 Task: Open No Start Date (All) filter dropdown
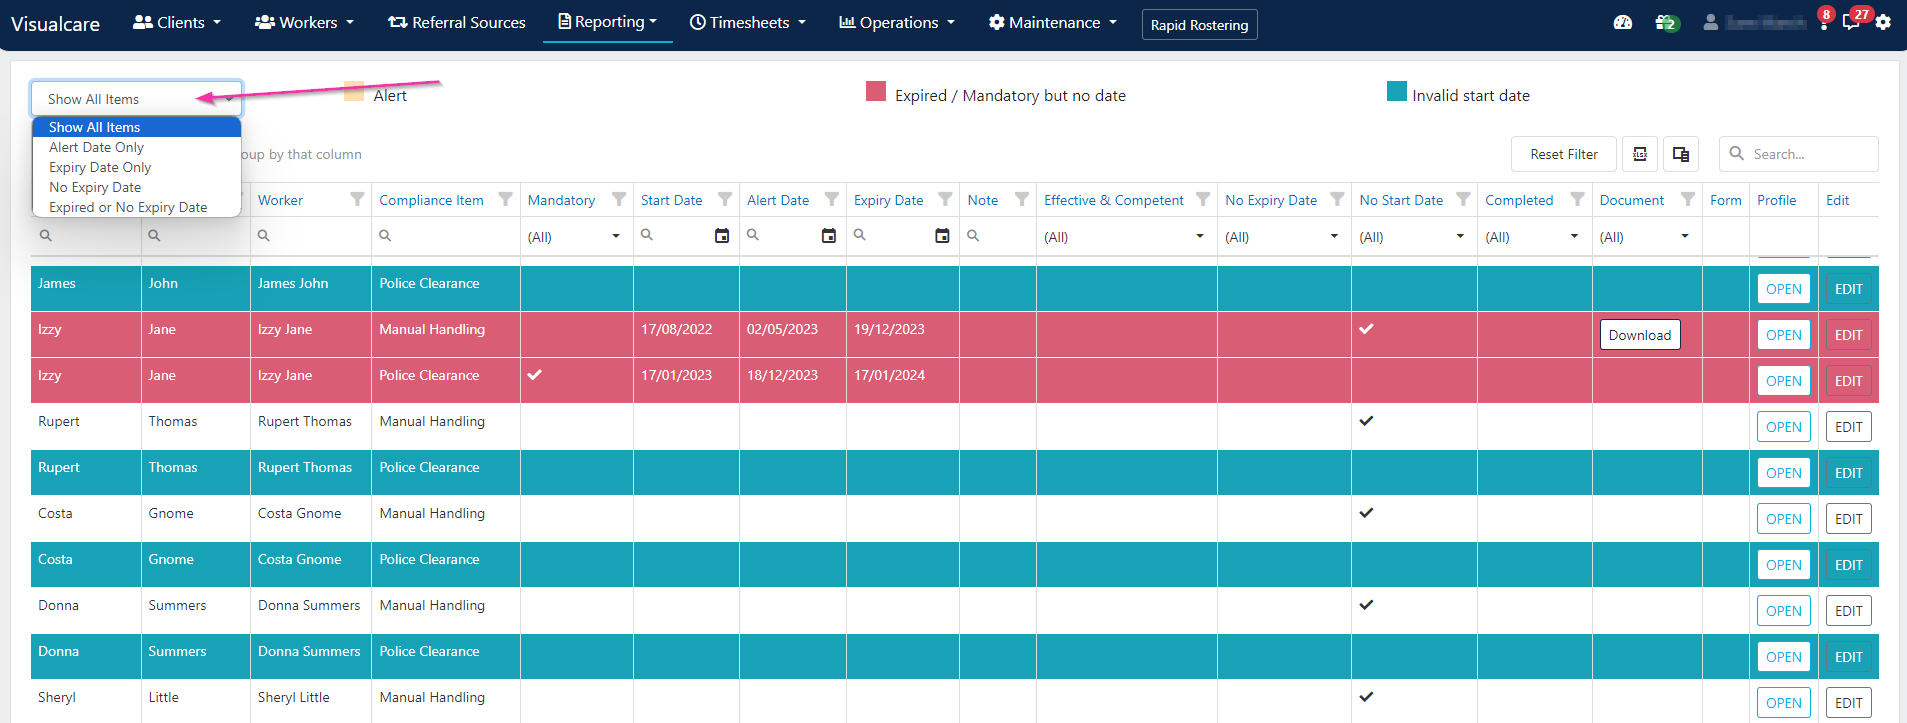coord(1413,237)
